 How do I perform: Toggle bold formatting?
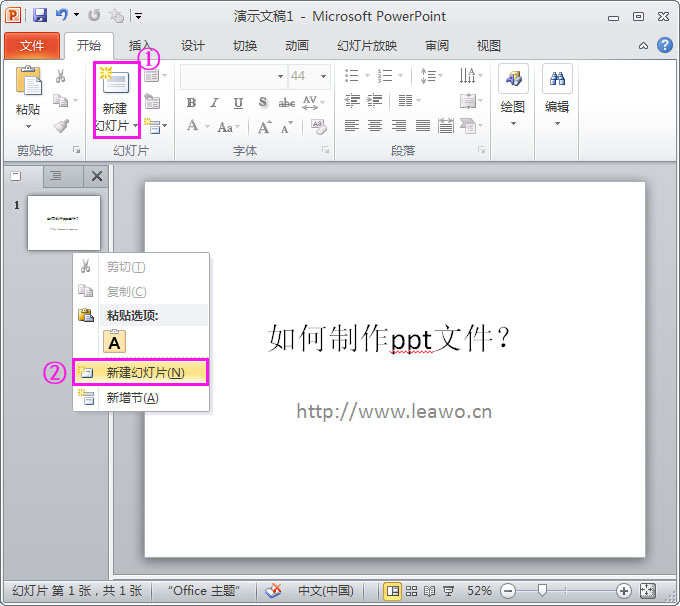pyautogui.click(x=191, y=103)
